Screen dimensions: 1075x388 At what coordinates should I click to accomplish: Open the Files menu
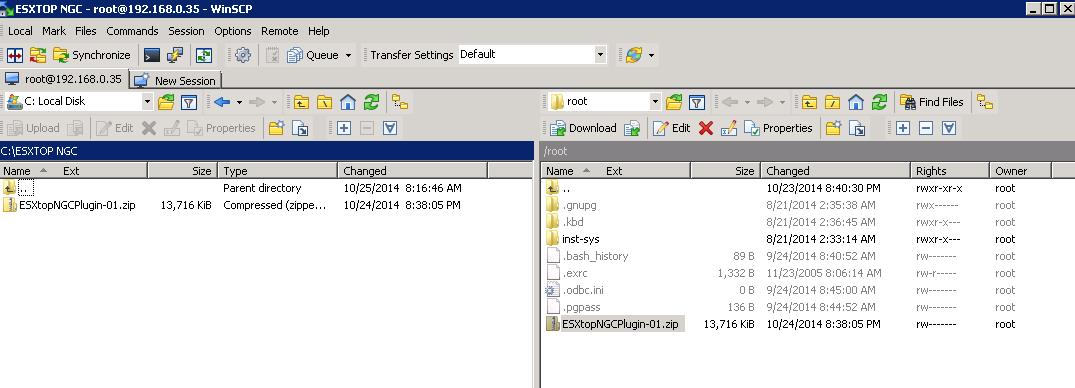pyautogui.click(x=86, y=31)
